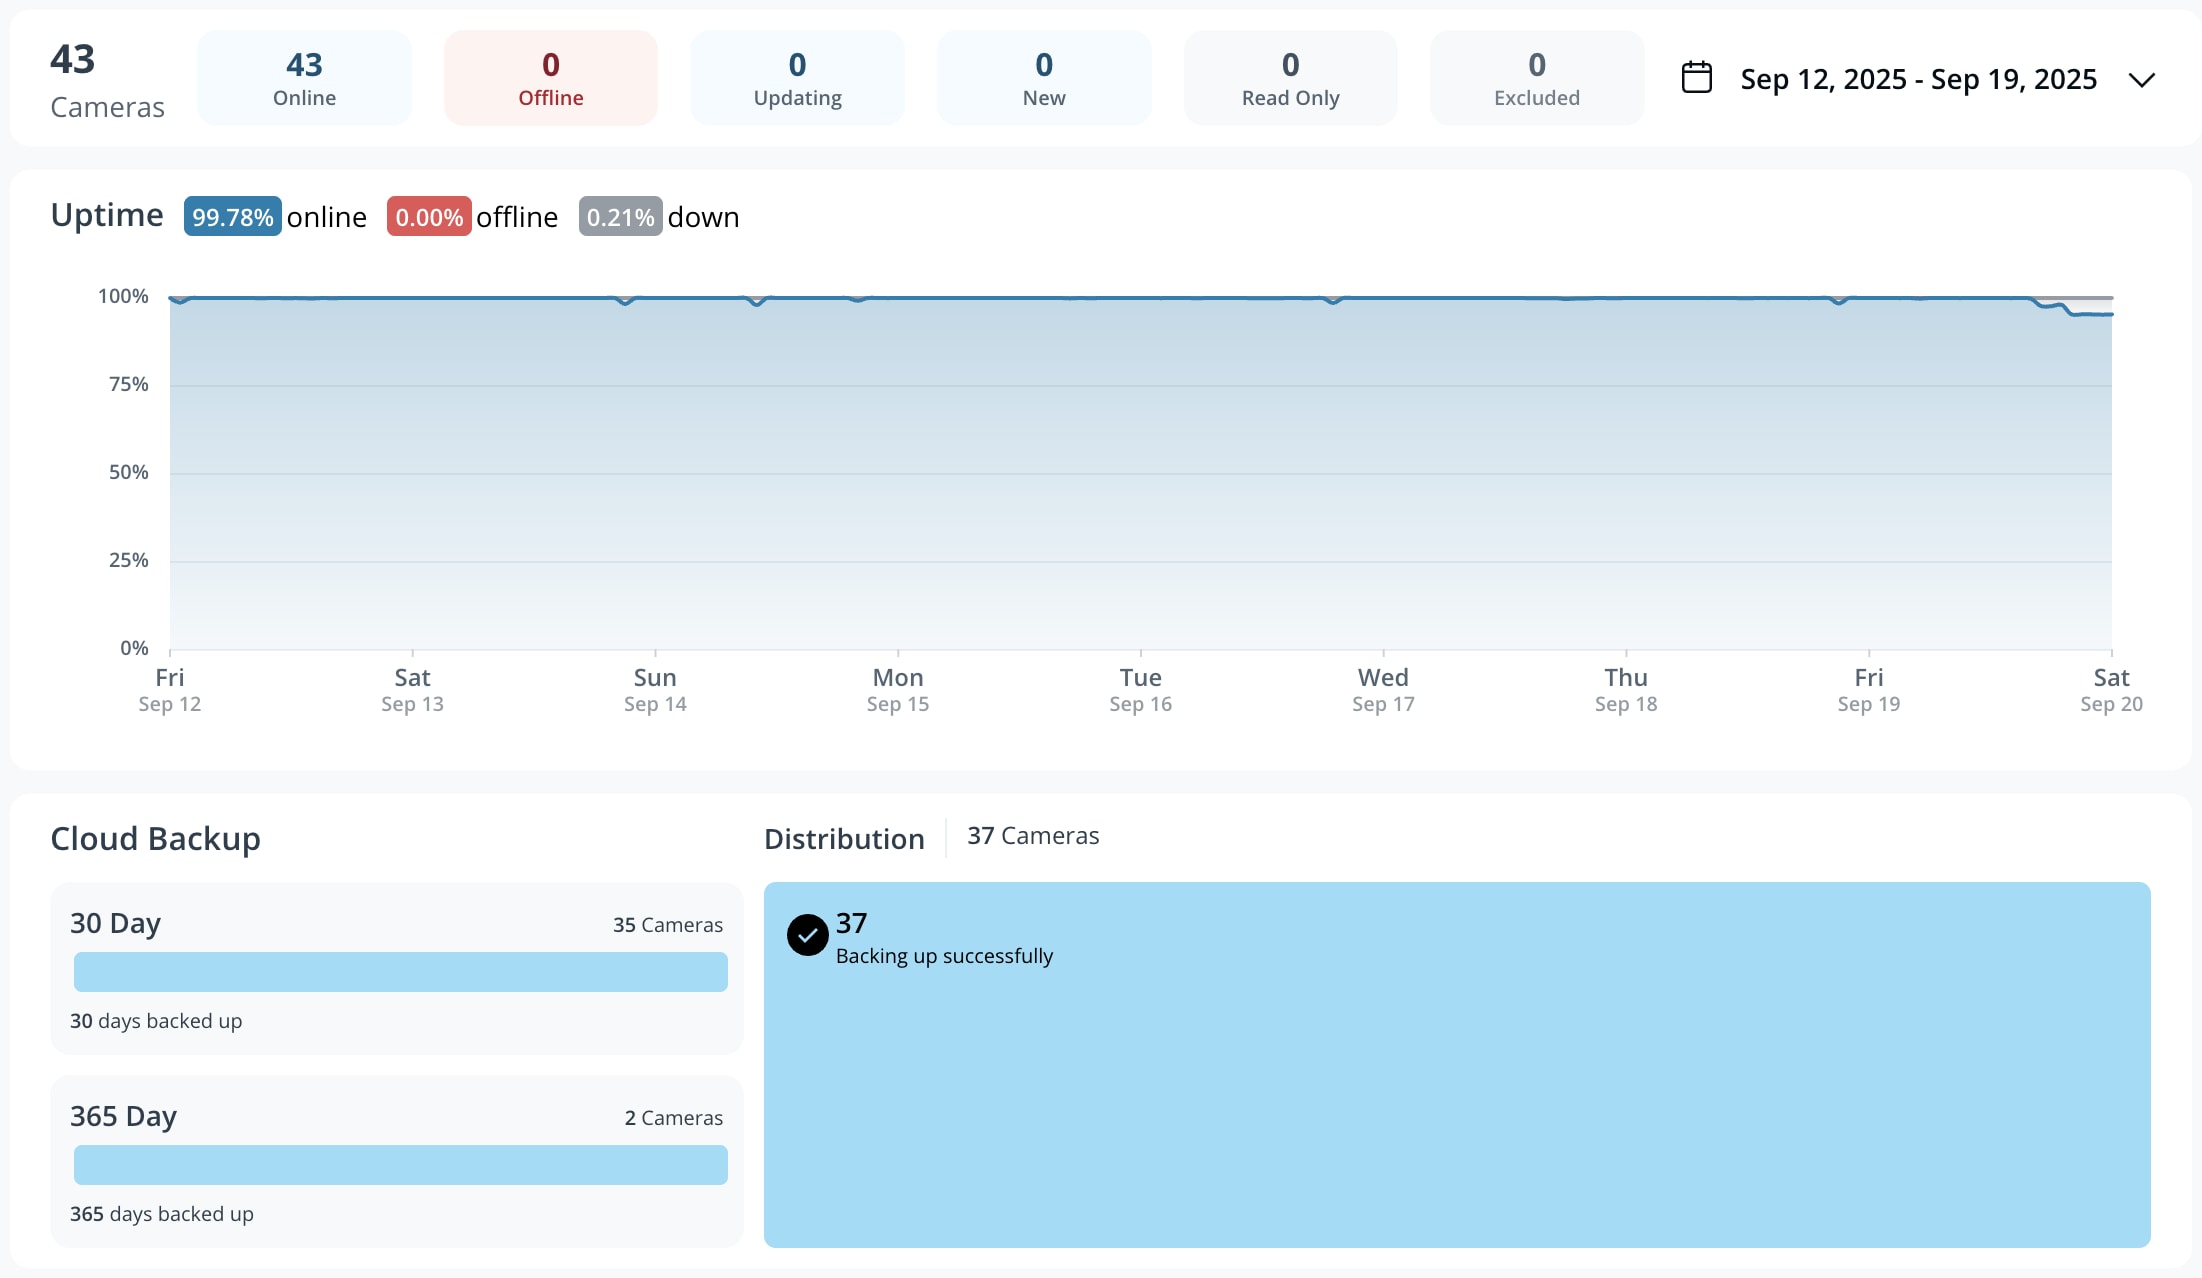Expand the date range dropdown chevron
The width and height of the screenshot is (2202, 1278).
pos(2141,80)
